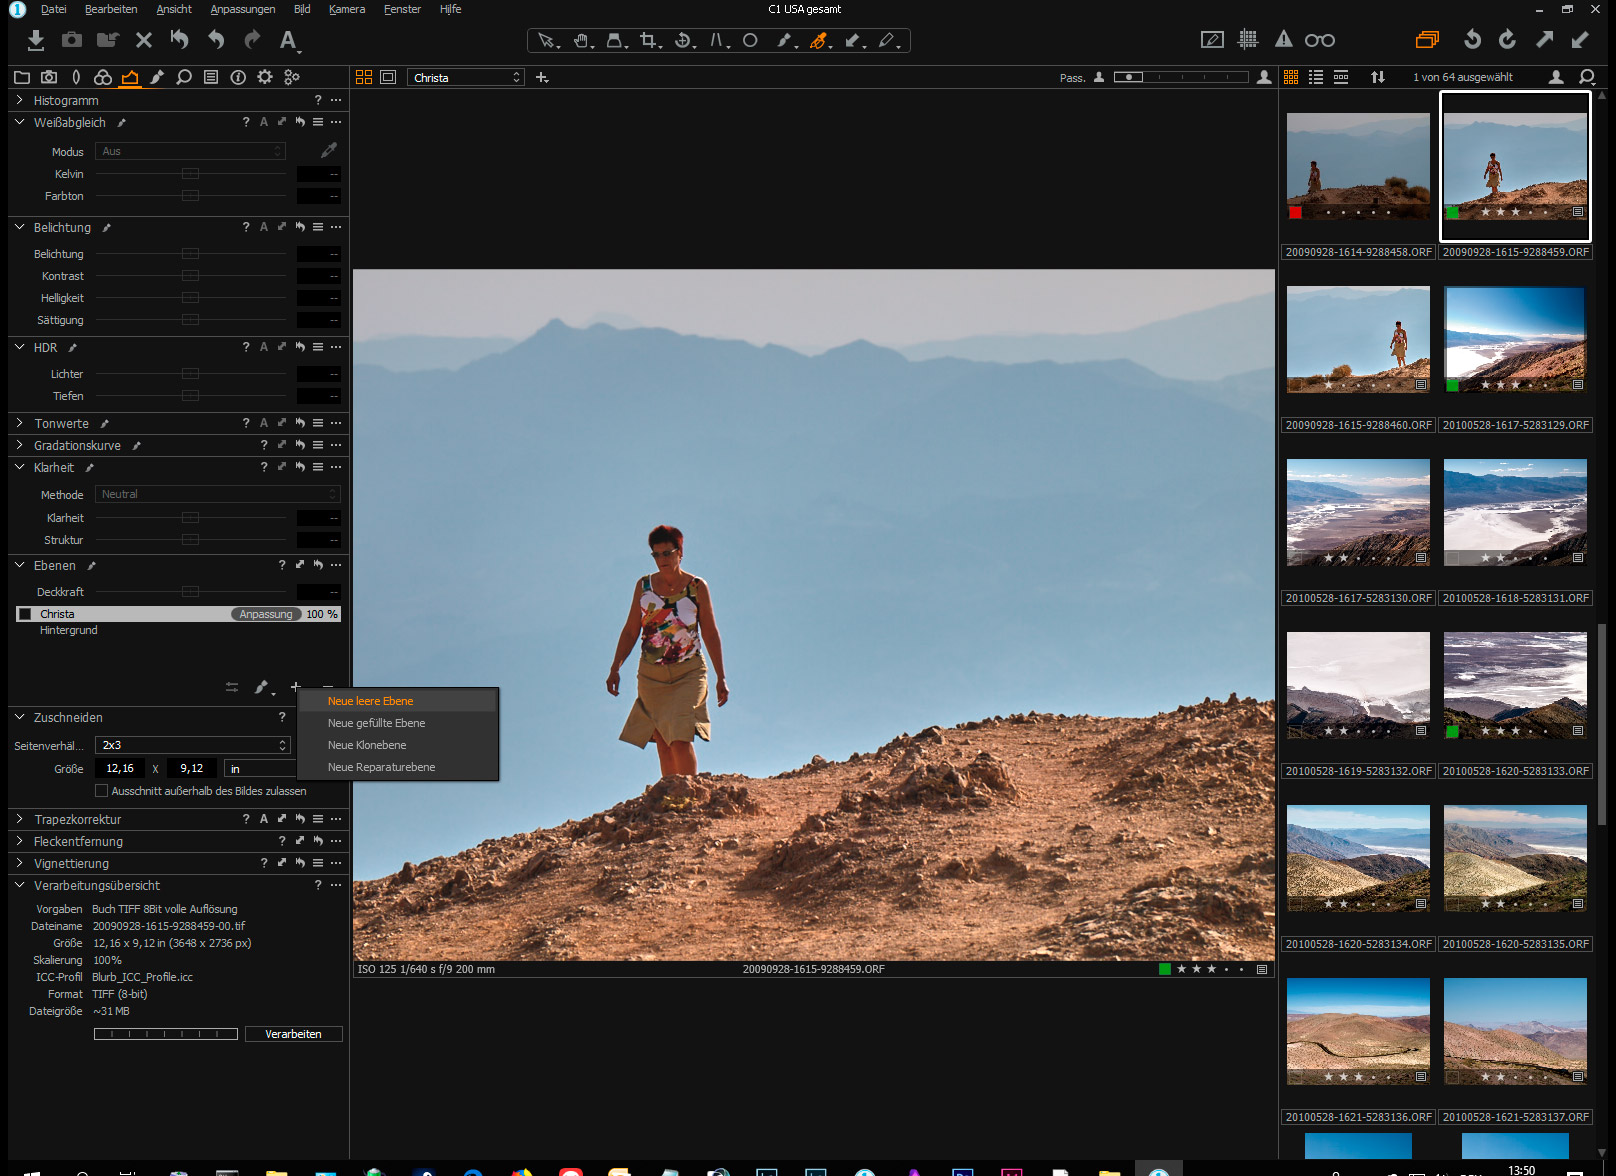
Task: Click the Verarbeiten button
Action: point(293,1034)
